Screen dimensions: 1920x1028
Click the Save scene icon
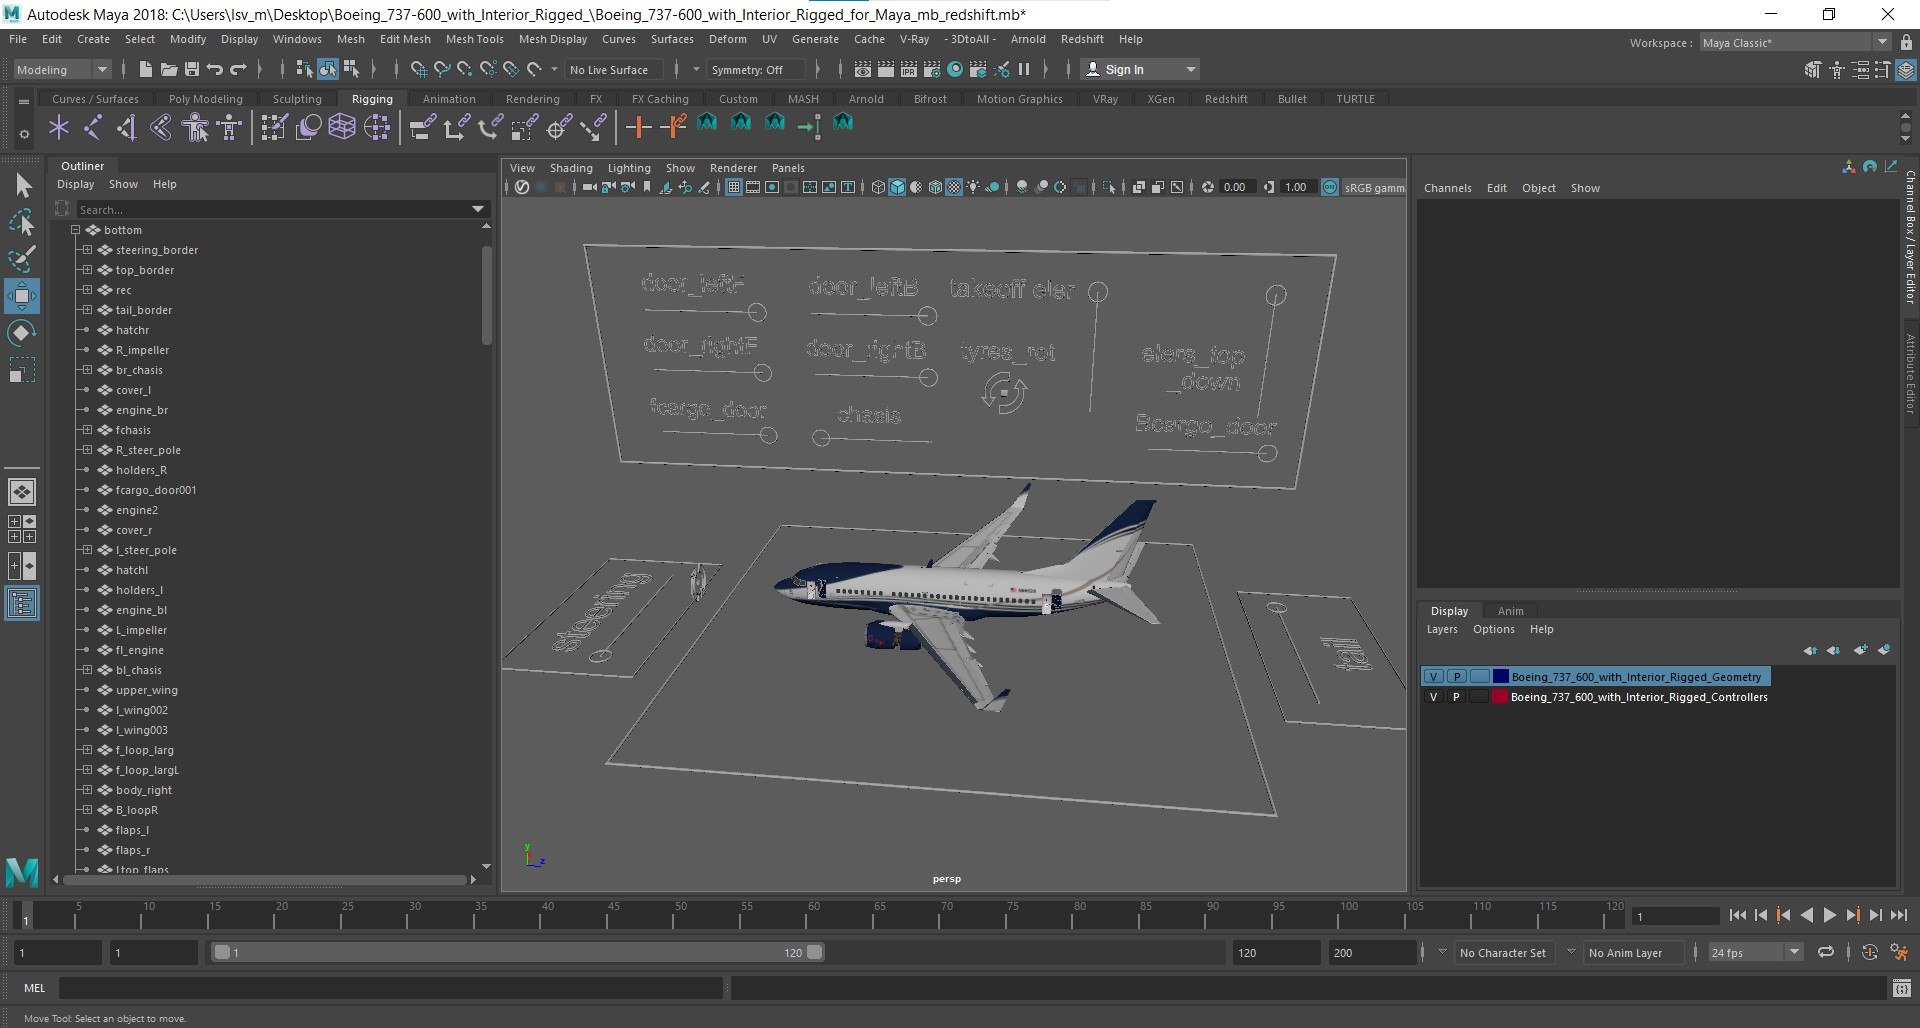[191, 69]
